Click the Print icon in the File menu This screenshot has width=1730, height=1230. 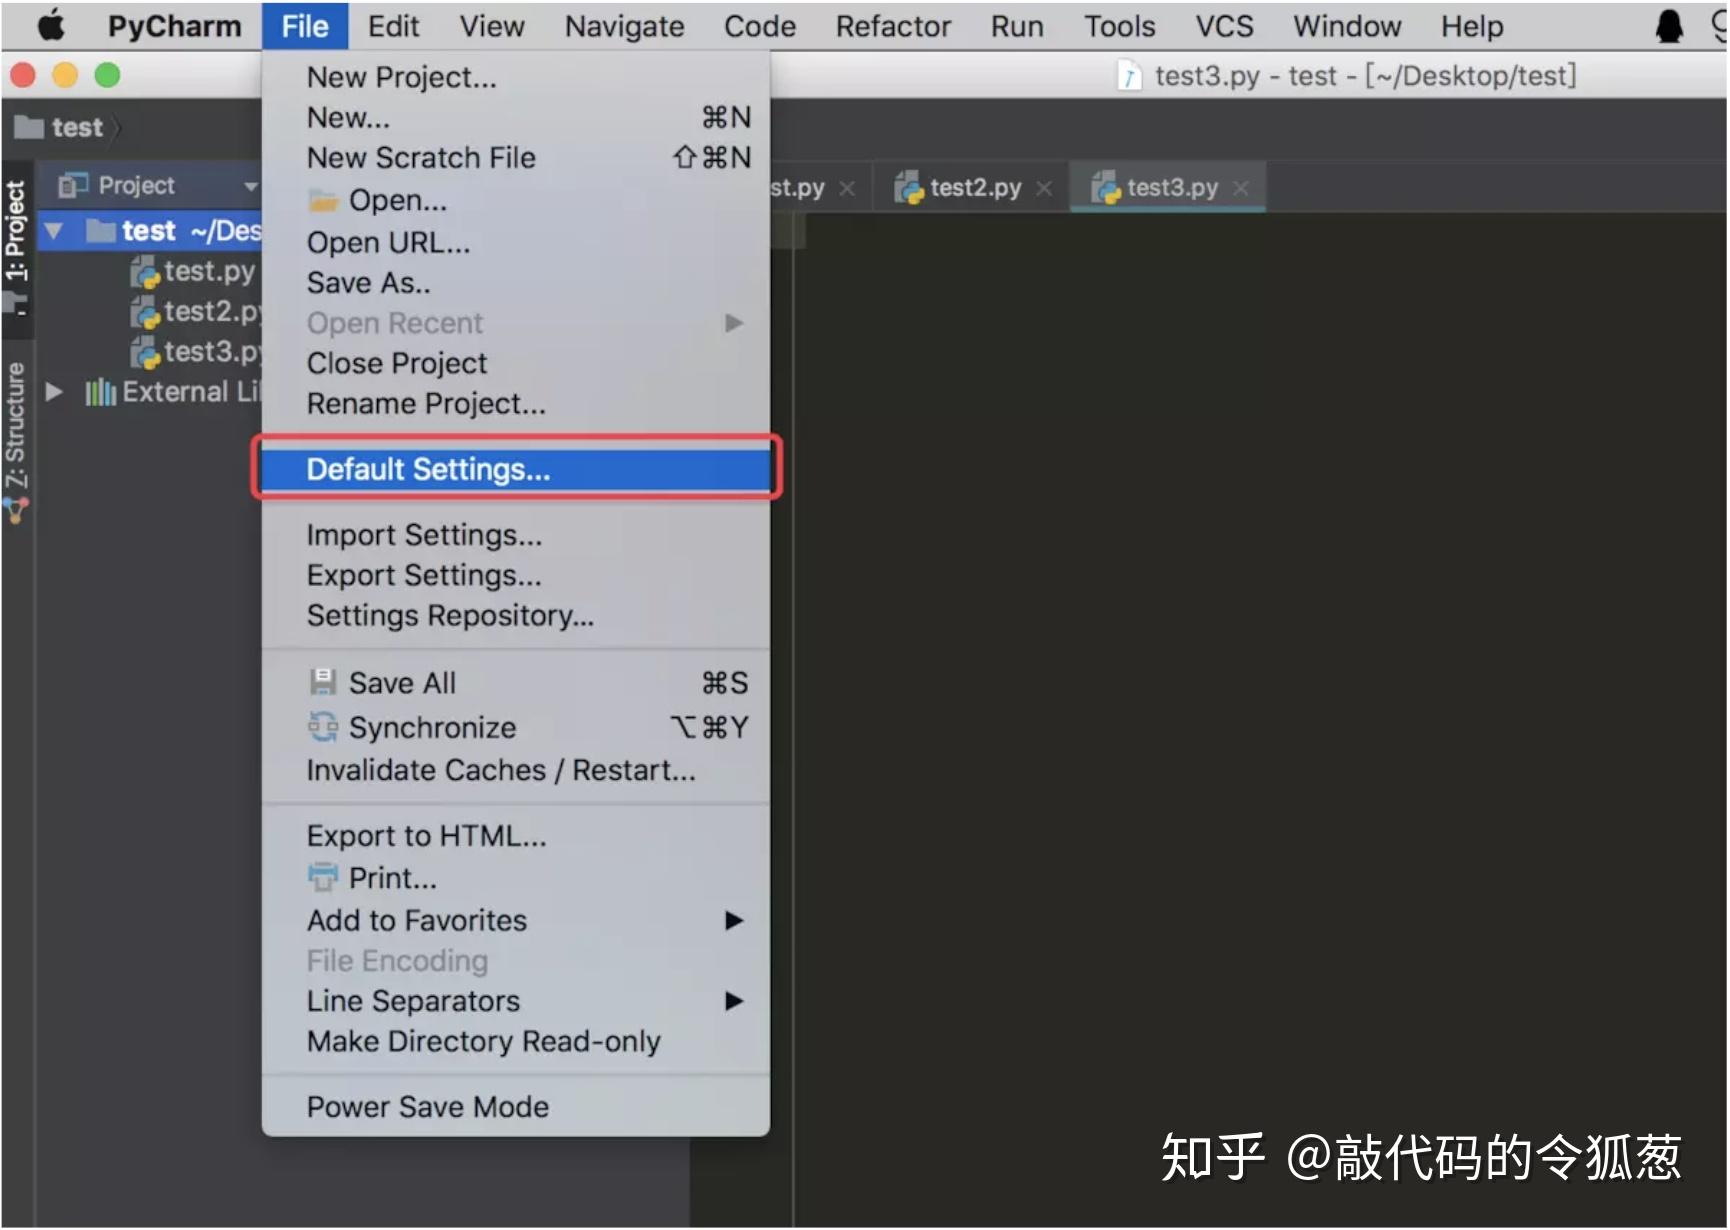322,877
